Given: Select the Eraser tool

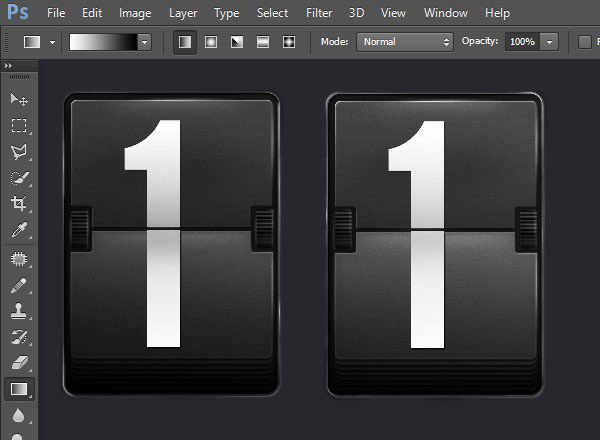Looking at the screenshot, I should coord(19,363).
